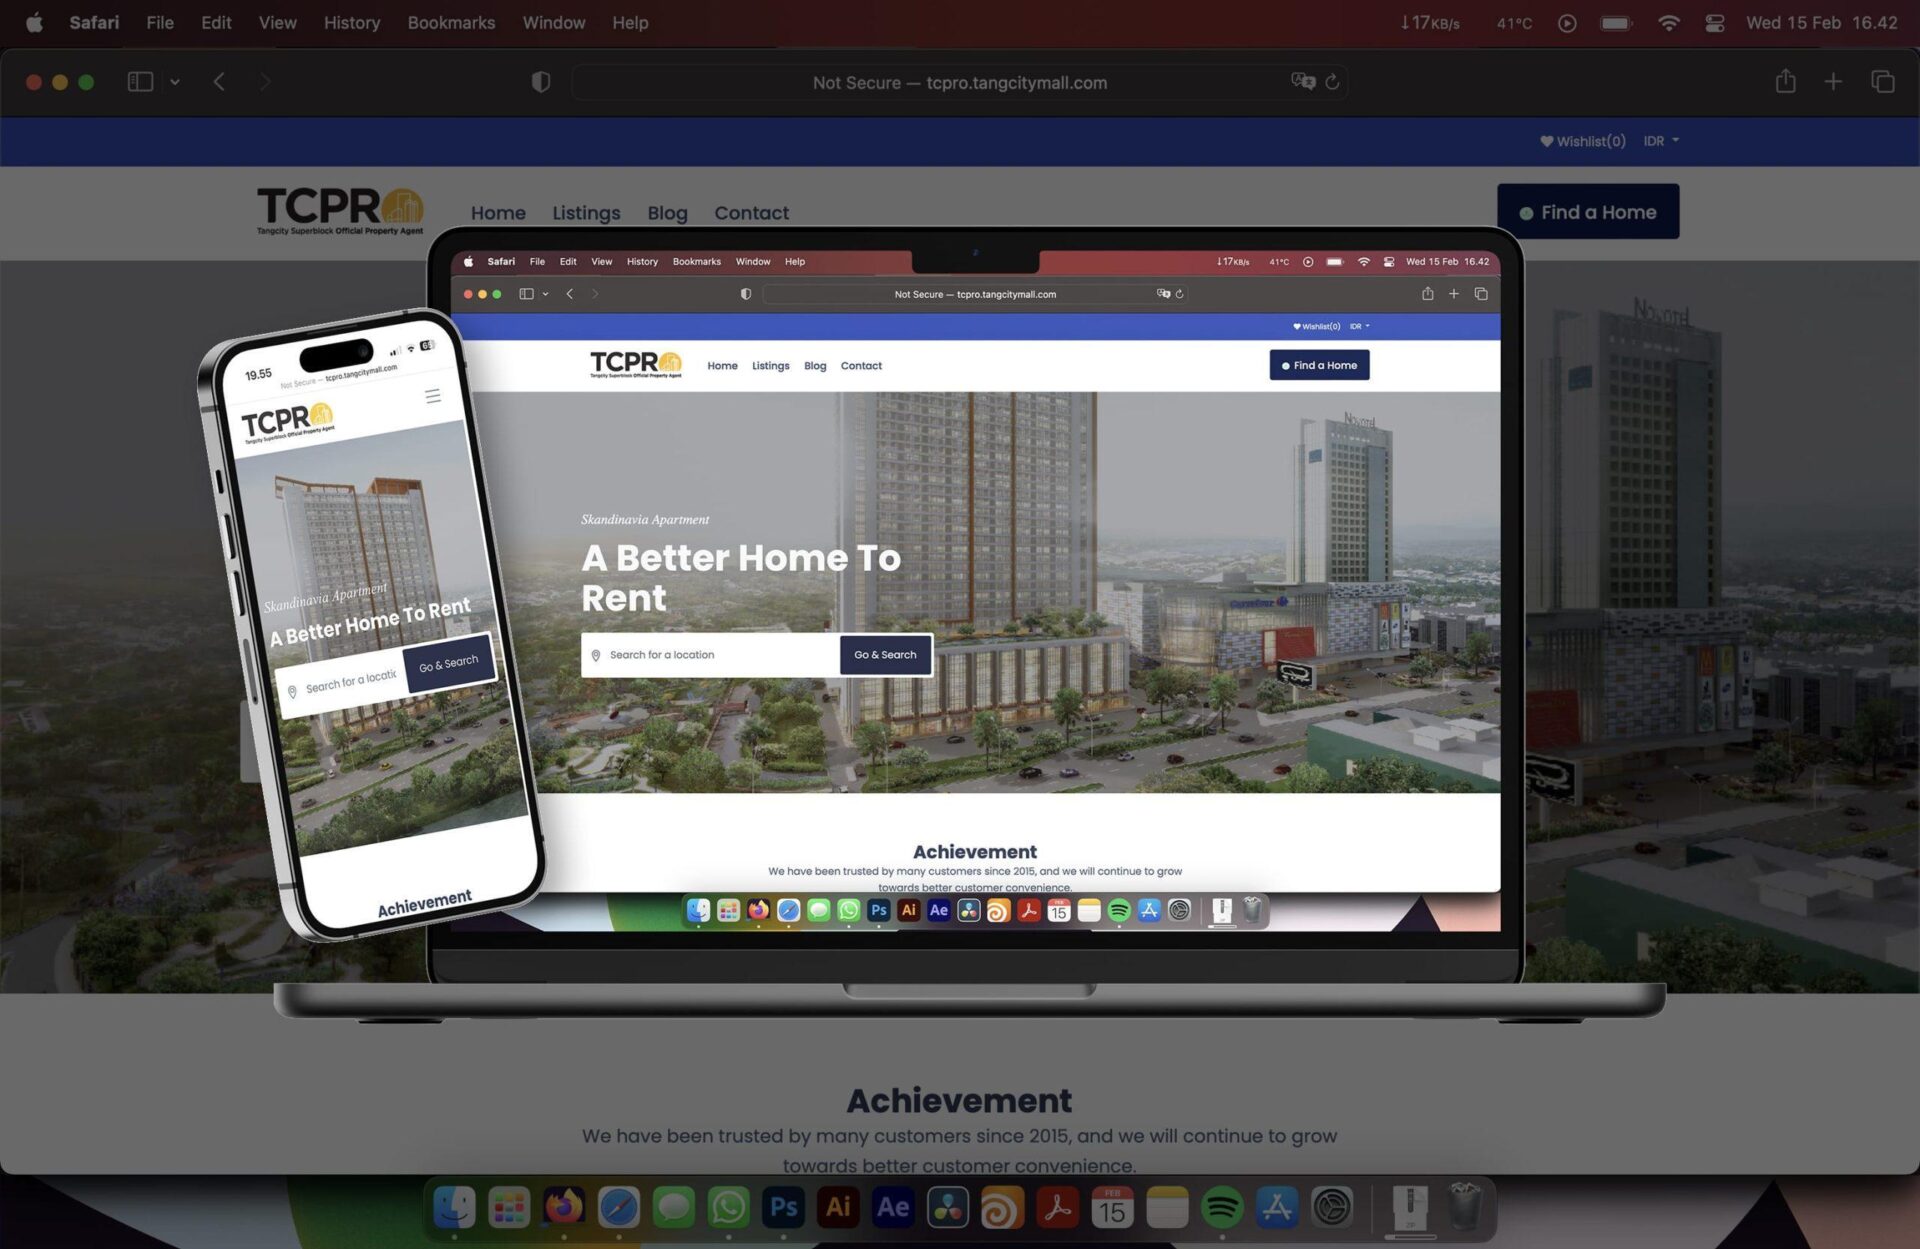The width and height of the screenshot is (1920, 1249).
Task: Open the IDR currency dropdown
Action: 1660,141
